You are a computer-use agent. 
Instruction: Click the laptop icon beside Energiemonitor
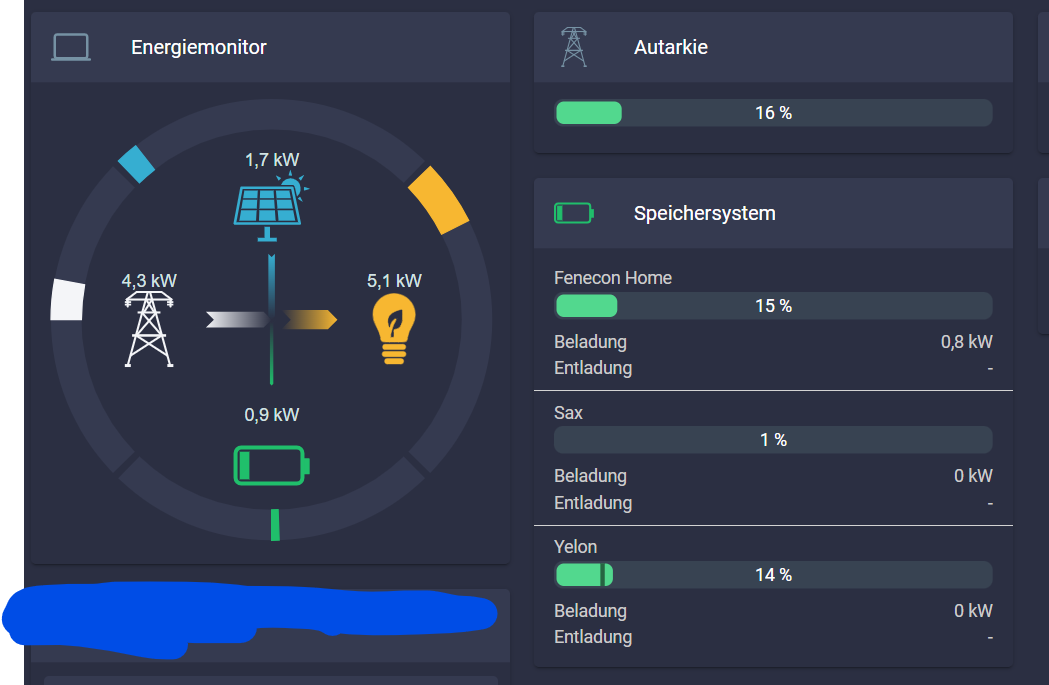[x=71, y=47]
